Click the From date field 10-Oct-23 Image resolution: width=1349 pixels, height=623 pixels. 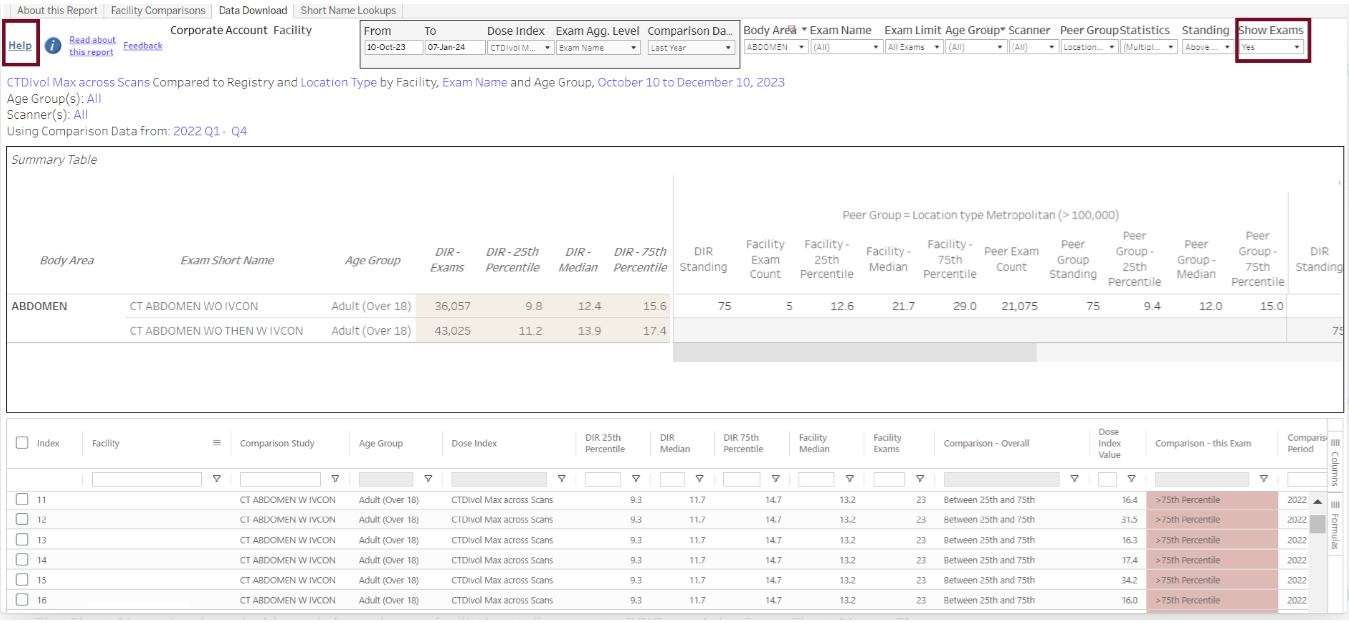tap(391, 48)
